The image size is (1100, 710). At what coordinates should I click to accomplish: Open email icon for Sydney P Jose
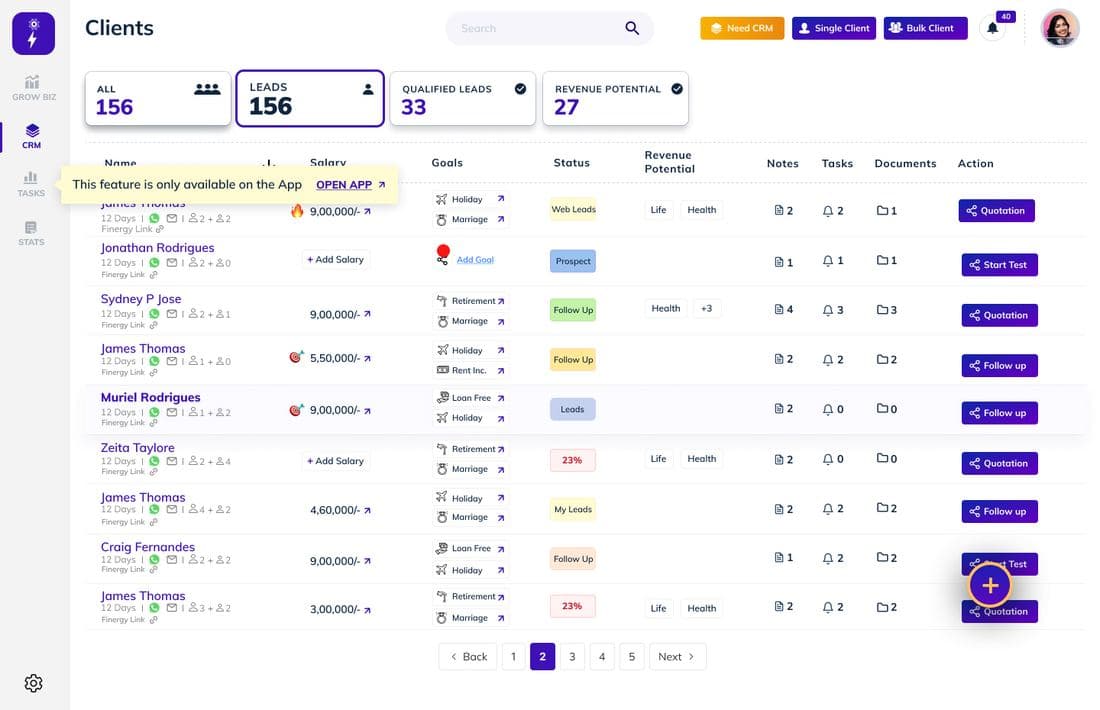[172, 314]
